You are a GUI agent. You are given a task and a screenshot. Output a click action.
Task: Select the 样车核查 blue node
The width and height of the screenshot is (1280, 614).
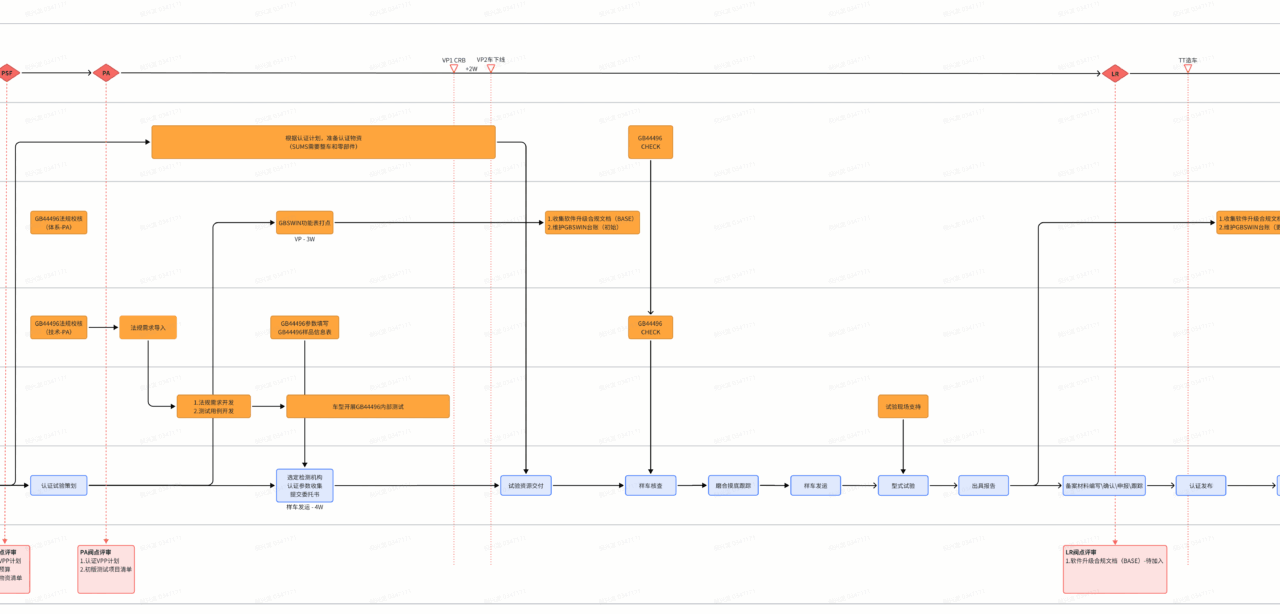(x=651, y=485)
